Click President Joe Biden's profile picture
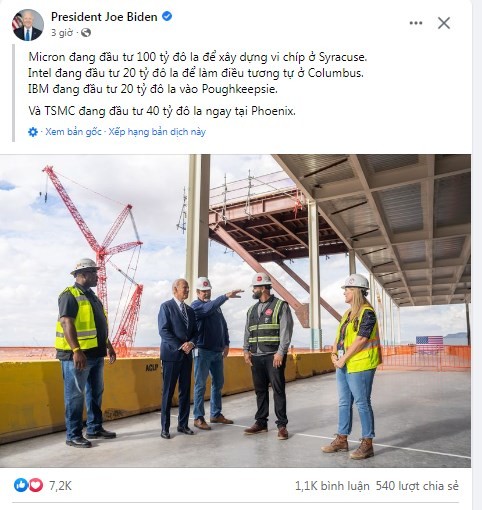482x510 pixels. coord(28,25)
